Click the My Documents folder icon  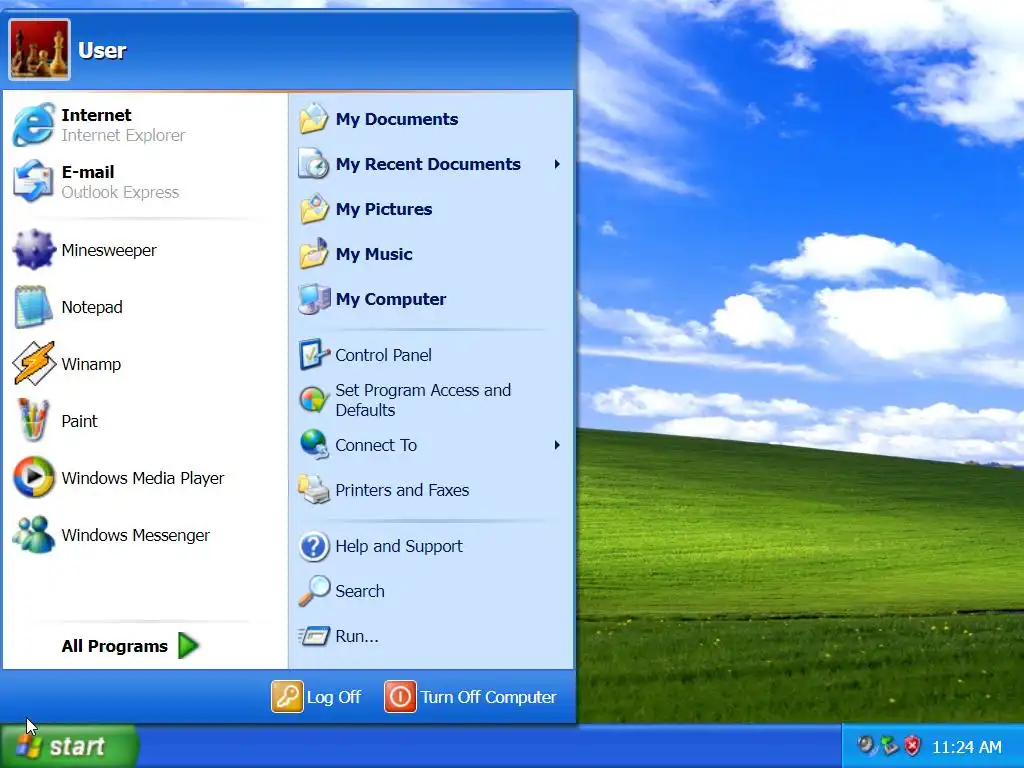pos(313,119)
